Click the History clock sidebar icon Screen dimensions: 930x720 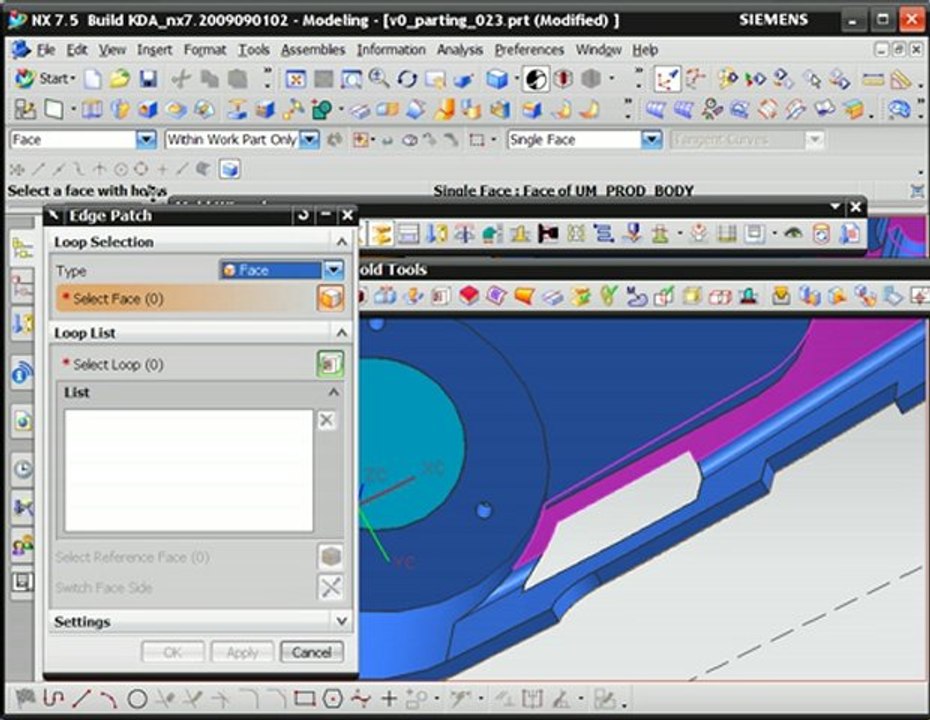[x=23, y=469]
